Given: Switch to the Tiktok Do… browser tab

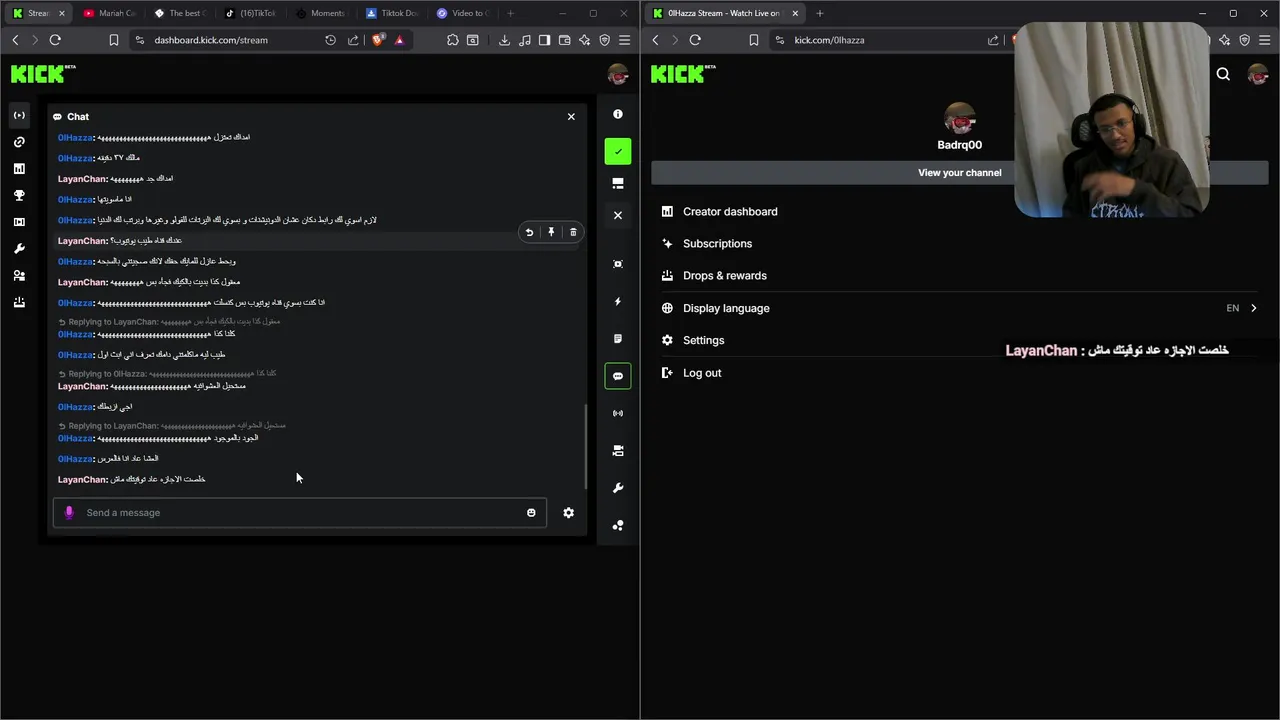Looking at the screenshot, I should pos(392,13).
